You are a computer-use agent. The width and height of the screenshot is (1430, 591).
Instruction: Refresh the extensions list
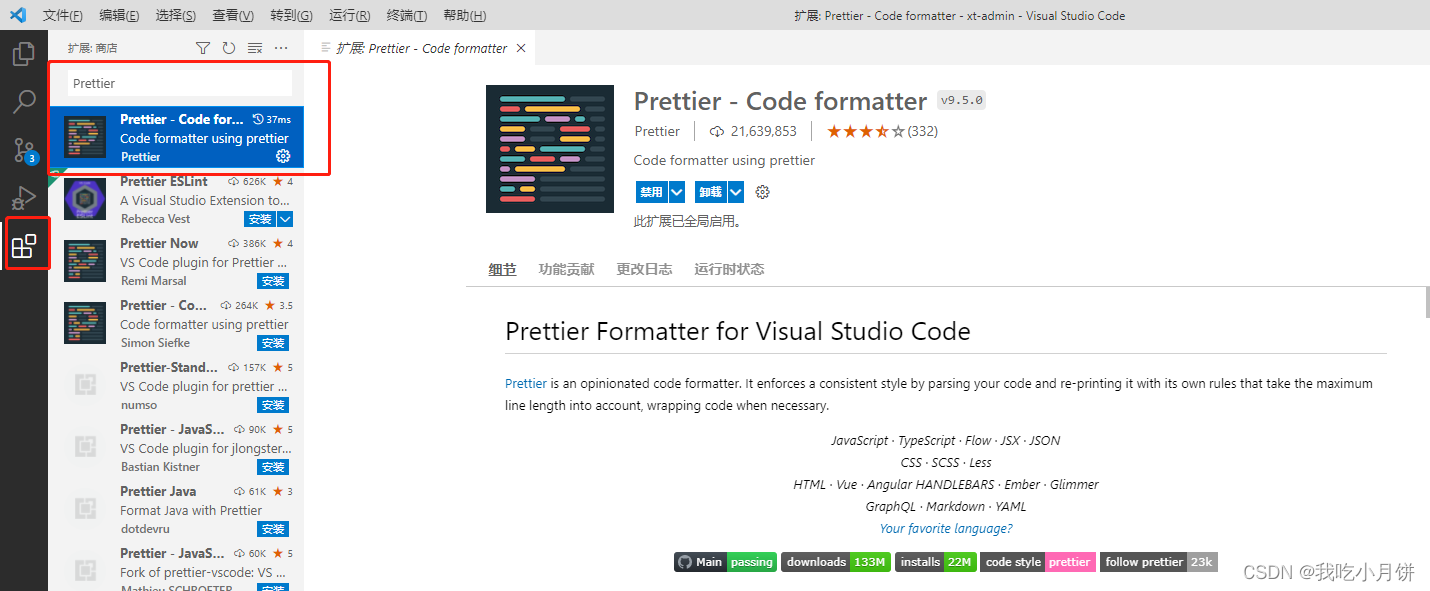pyautogui.click(x=229, y=48)
